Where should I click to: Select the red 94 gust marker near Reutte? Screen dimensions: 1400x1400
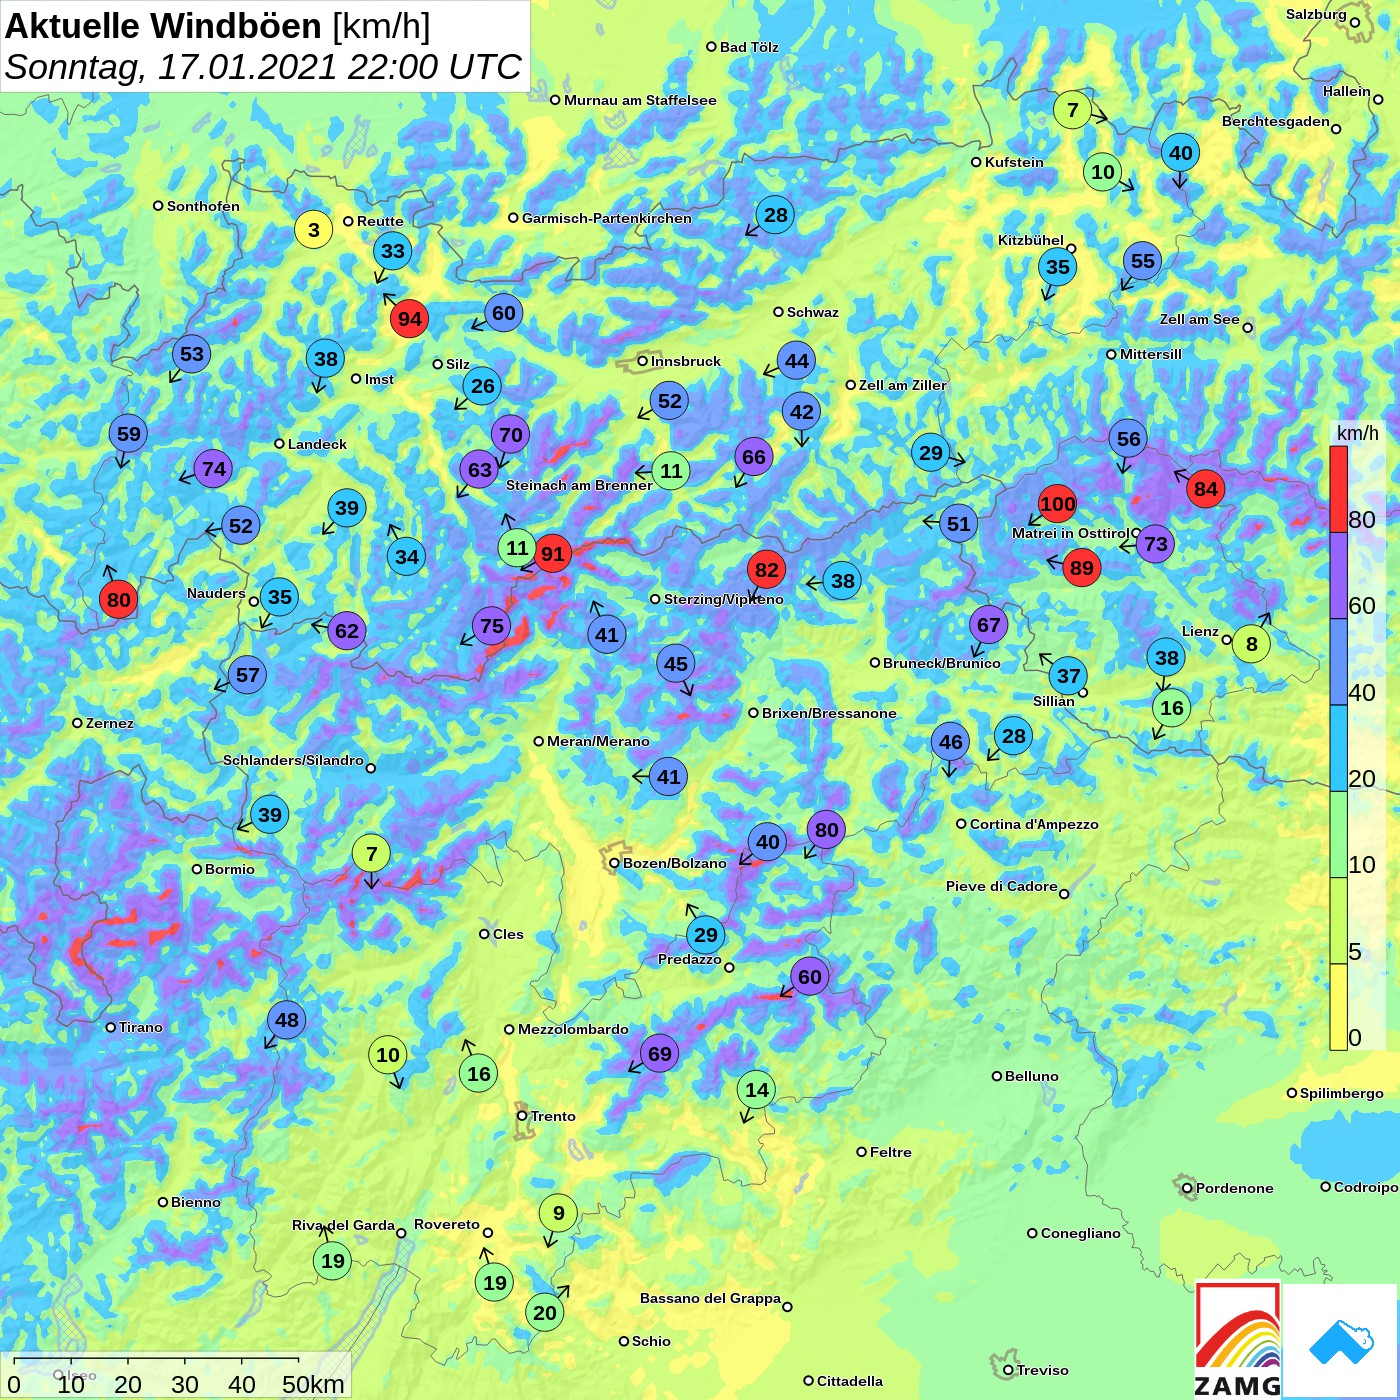point(410,319)
